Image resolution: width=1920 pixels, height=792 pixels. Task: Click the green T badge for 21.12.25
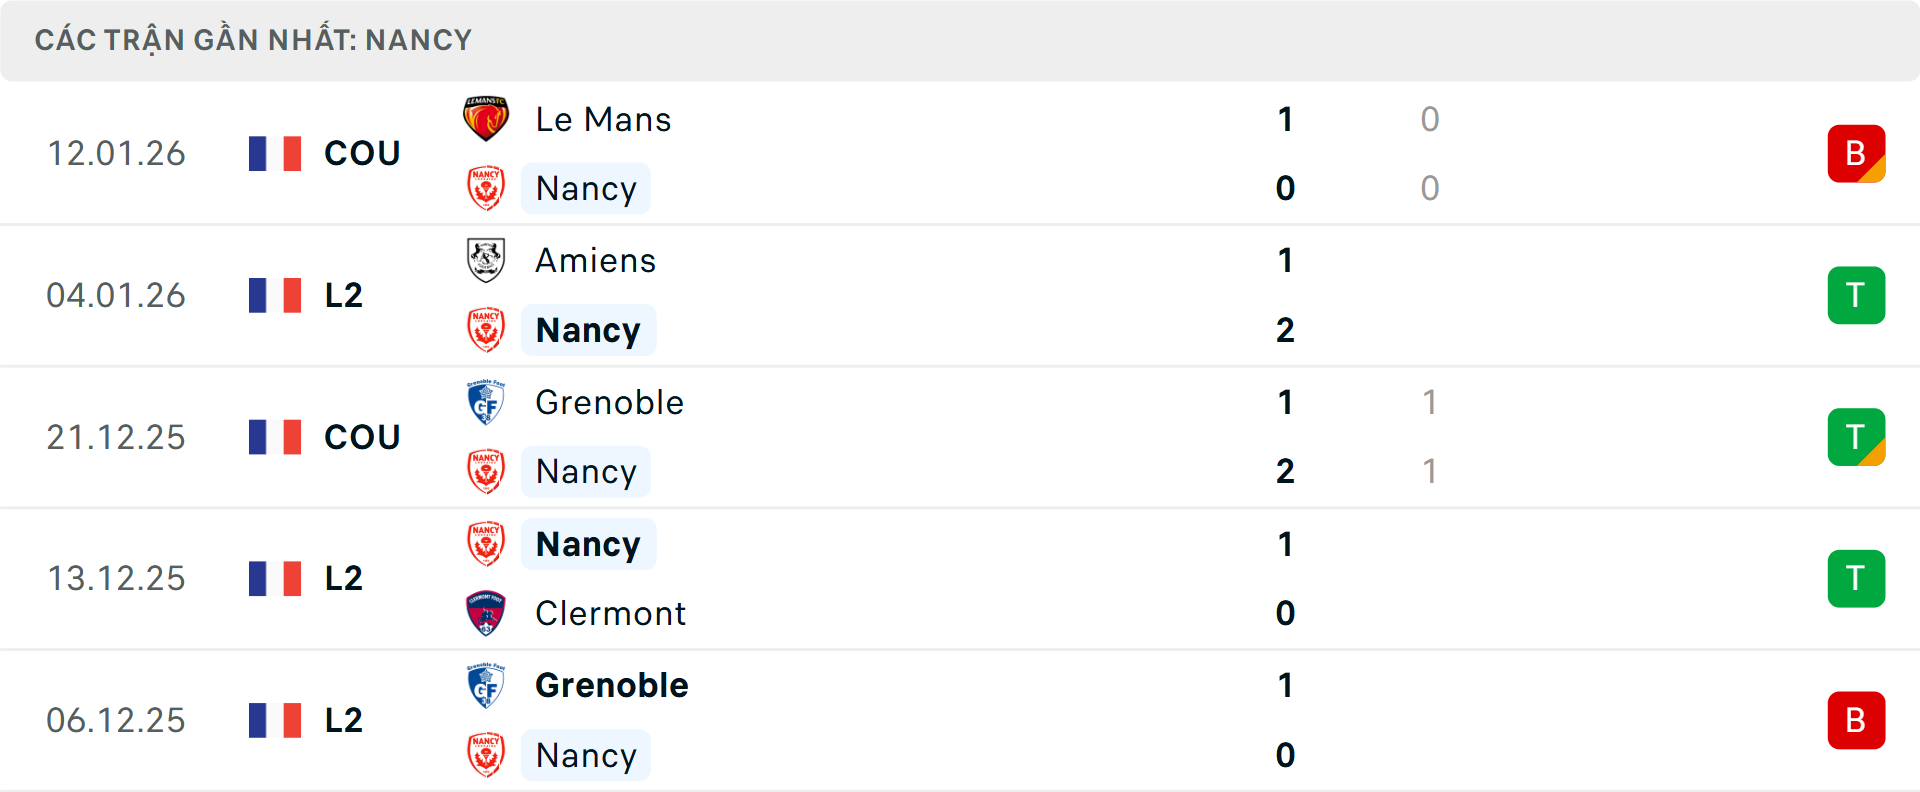(1856, 437)
